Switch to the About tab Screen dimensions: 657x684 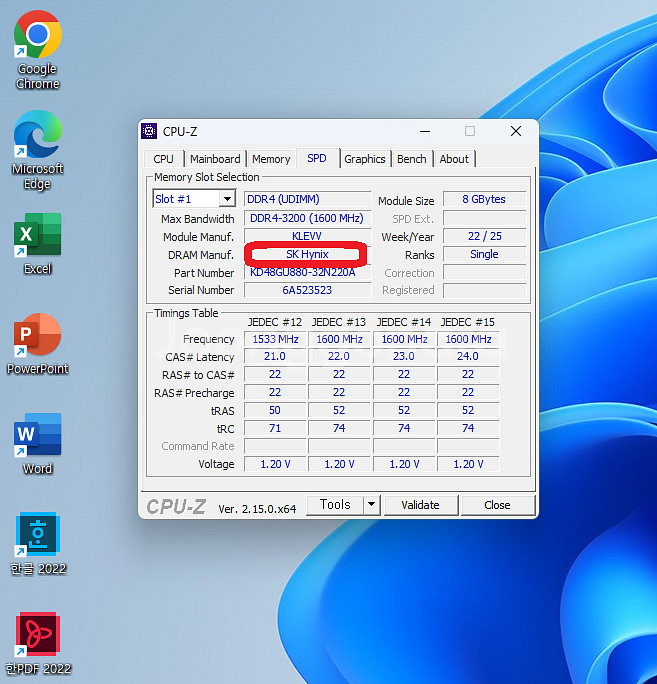(x=454, y=159)
